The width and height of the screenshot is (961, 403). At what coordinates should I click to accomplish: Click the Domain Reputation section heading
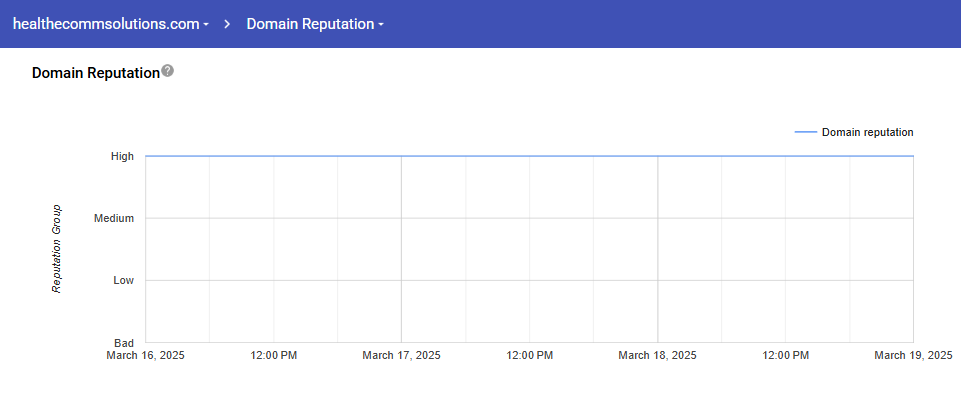95,73
